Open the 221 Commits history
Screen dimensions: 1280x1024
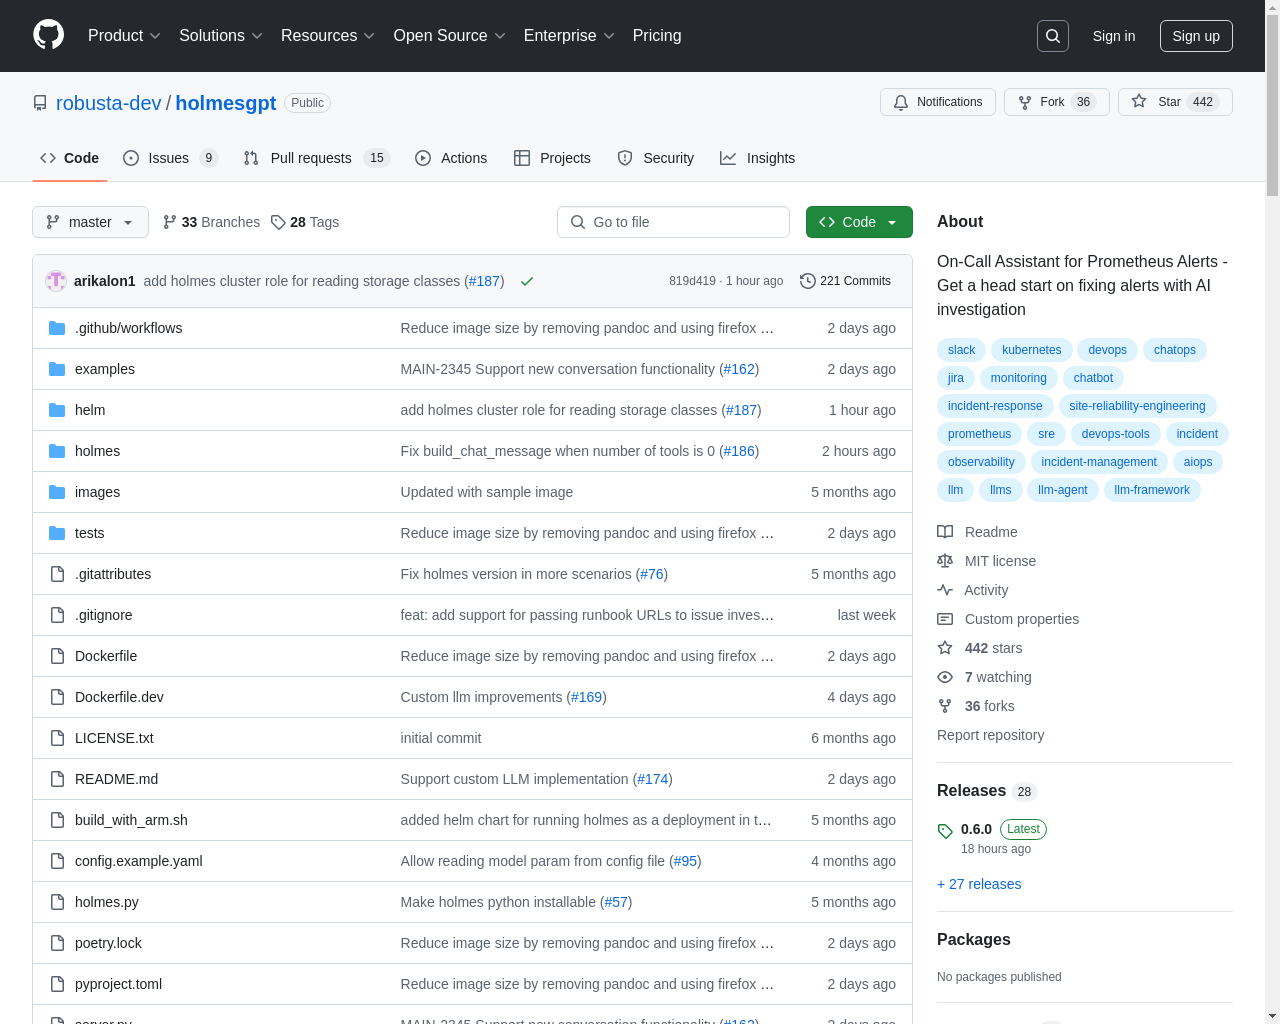click(x=845, y=281)
